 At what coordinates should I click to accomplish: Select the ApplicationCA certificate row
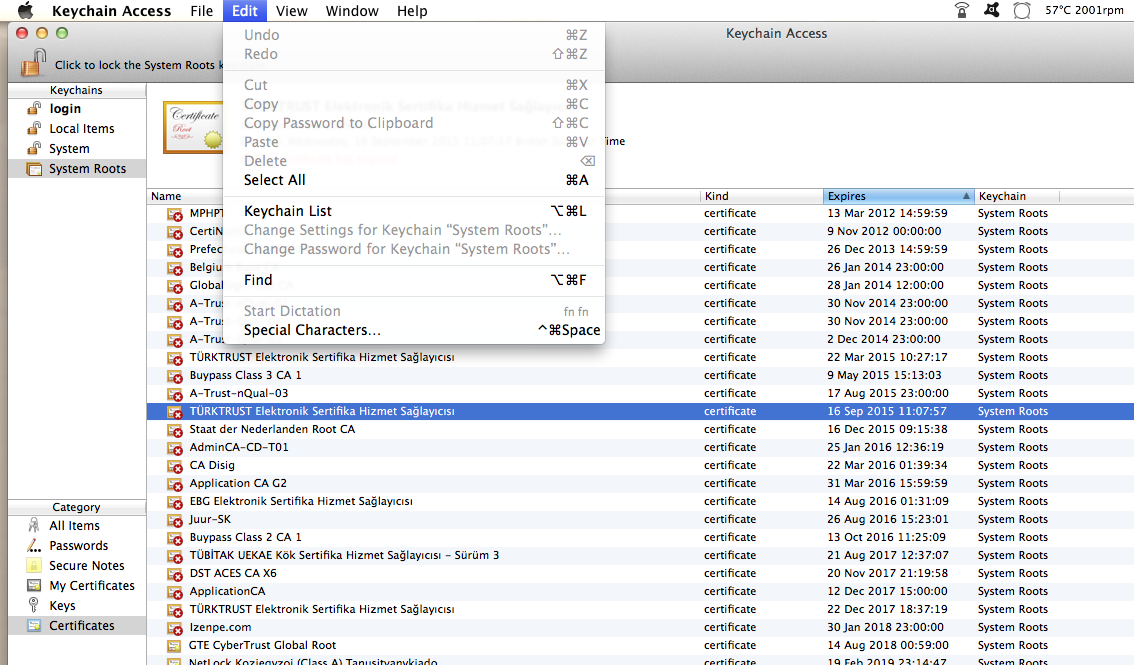[x=640, y=591]
